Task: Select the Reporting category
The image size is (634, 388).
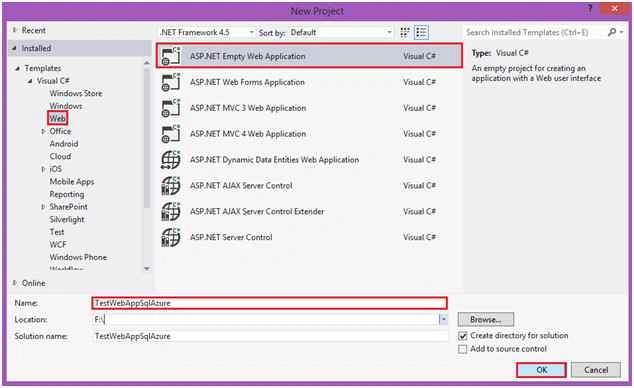Action: click(67, 194)
